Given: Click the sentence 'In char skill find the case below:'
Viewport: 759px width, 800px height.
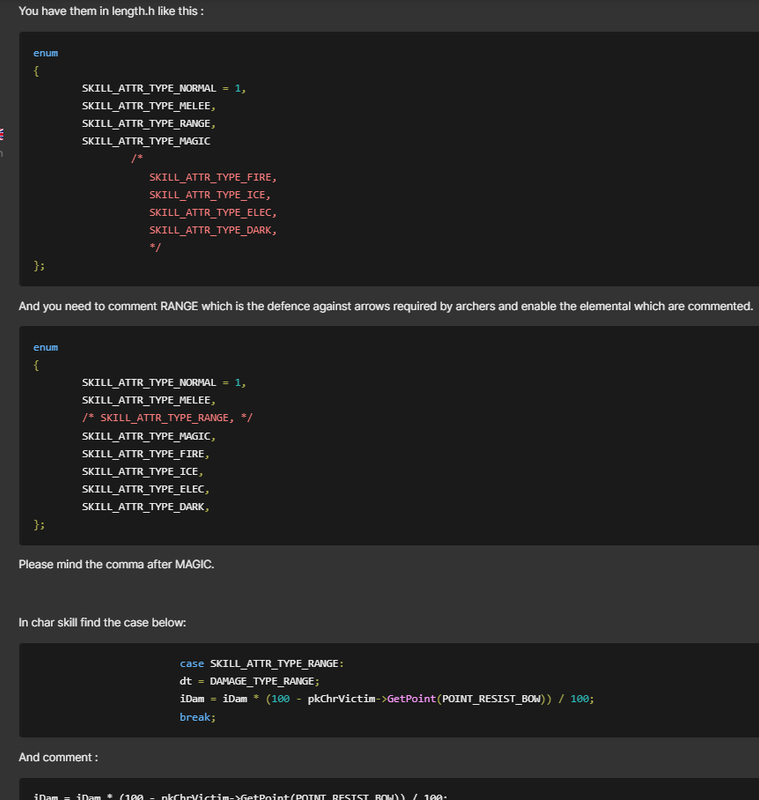Looking at the screenshot, I should 103,622.
